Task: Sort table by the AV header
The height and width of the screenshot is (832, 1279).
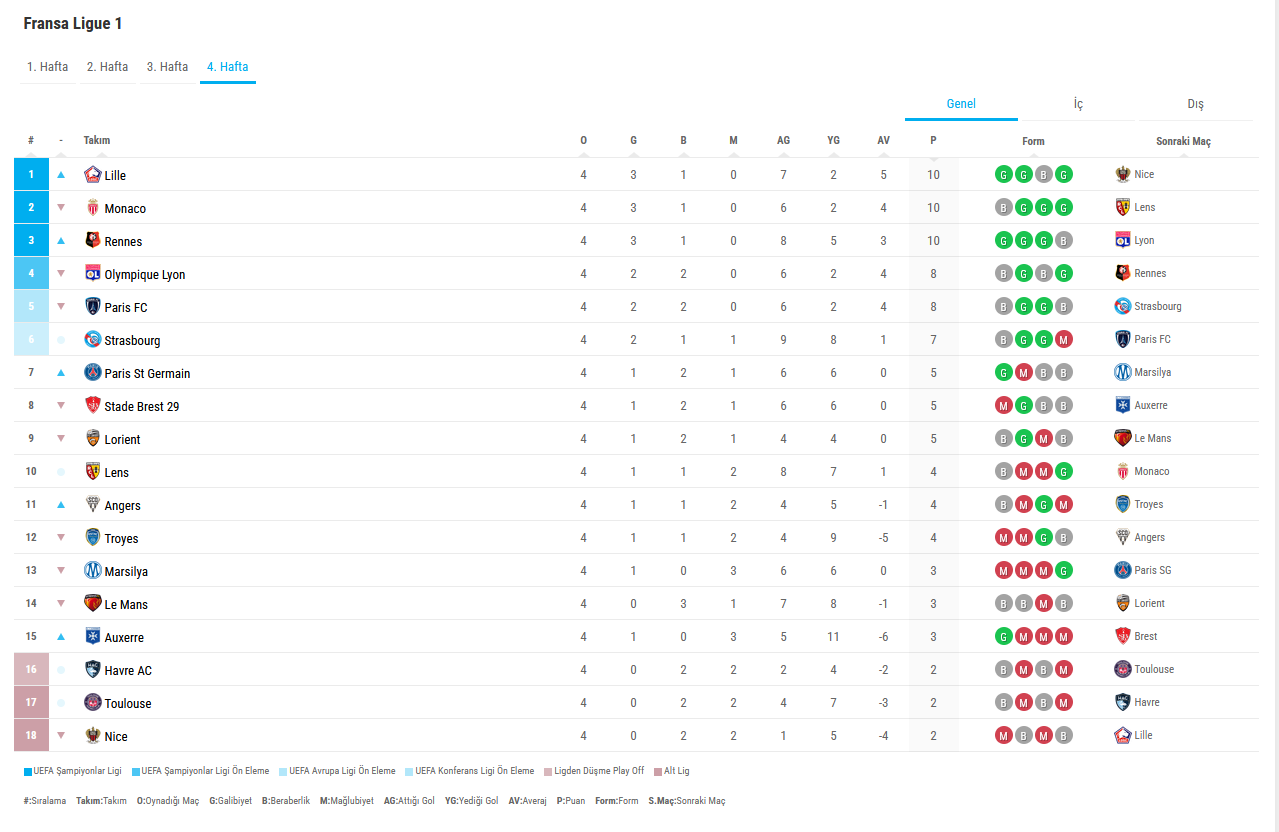Action: pyautogui.click(x=883, y=141)
